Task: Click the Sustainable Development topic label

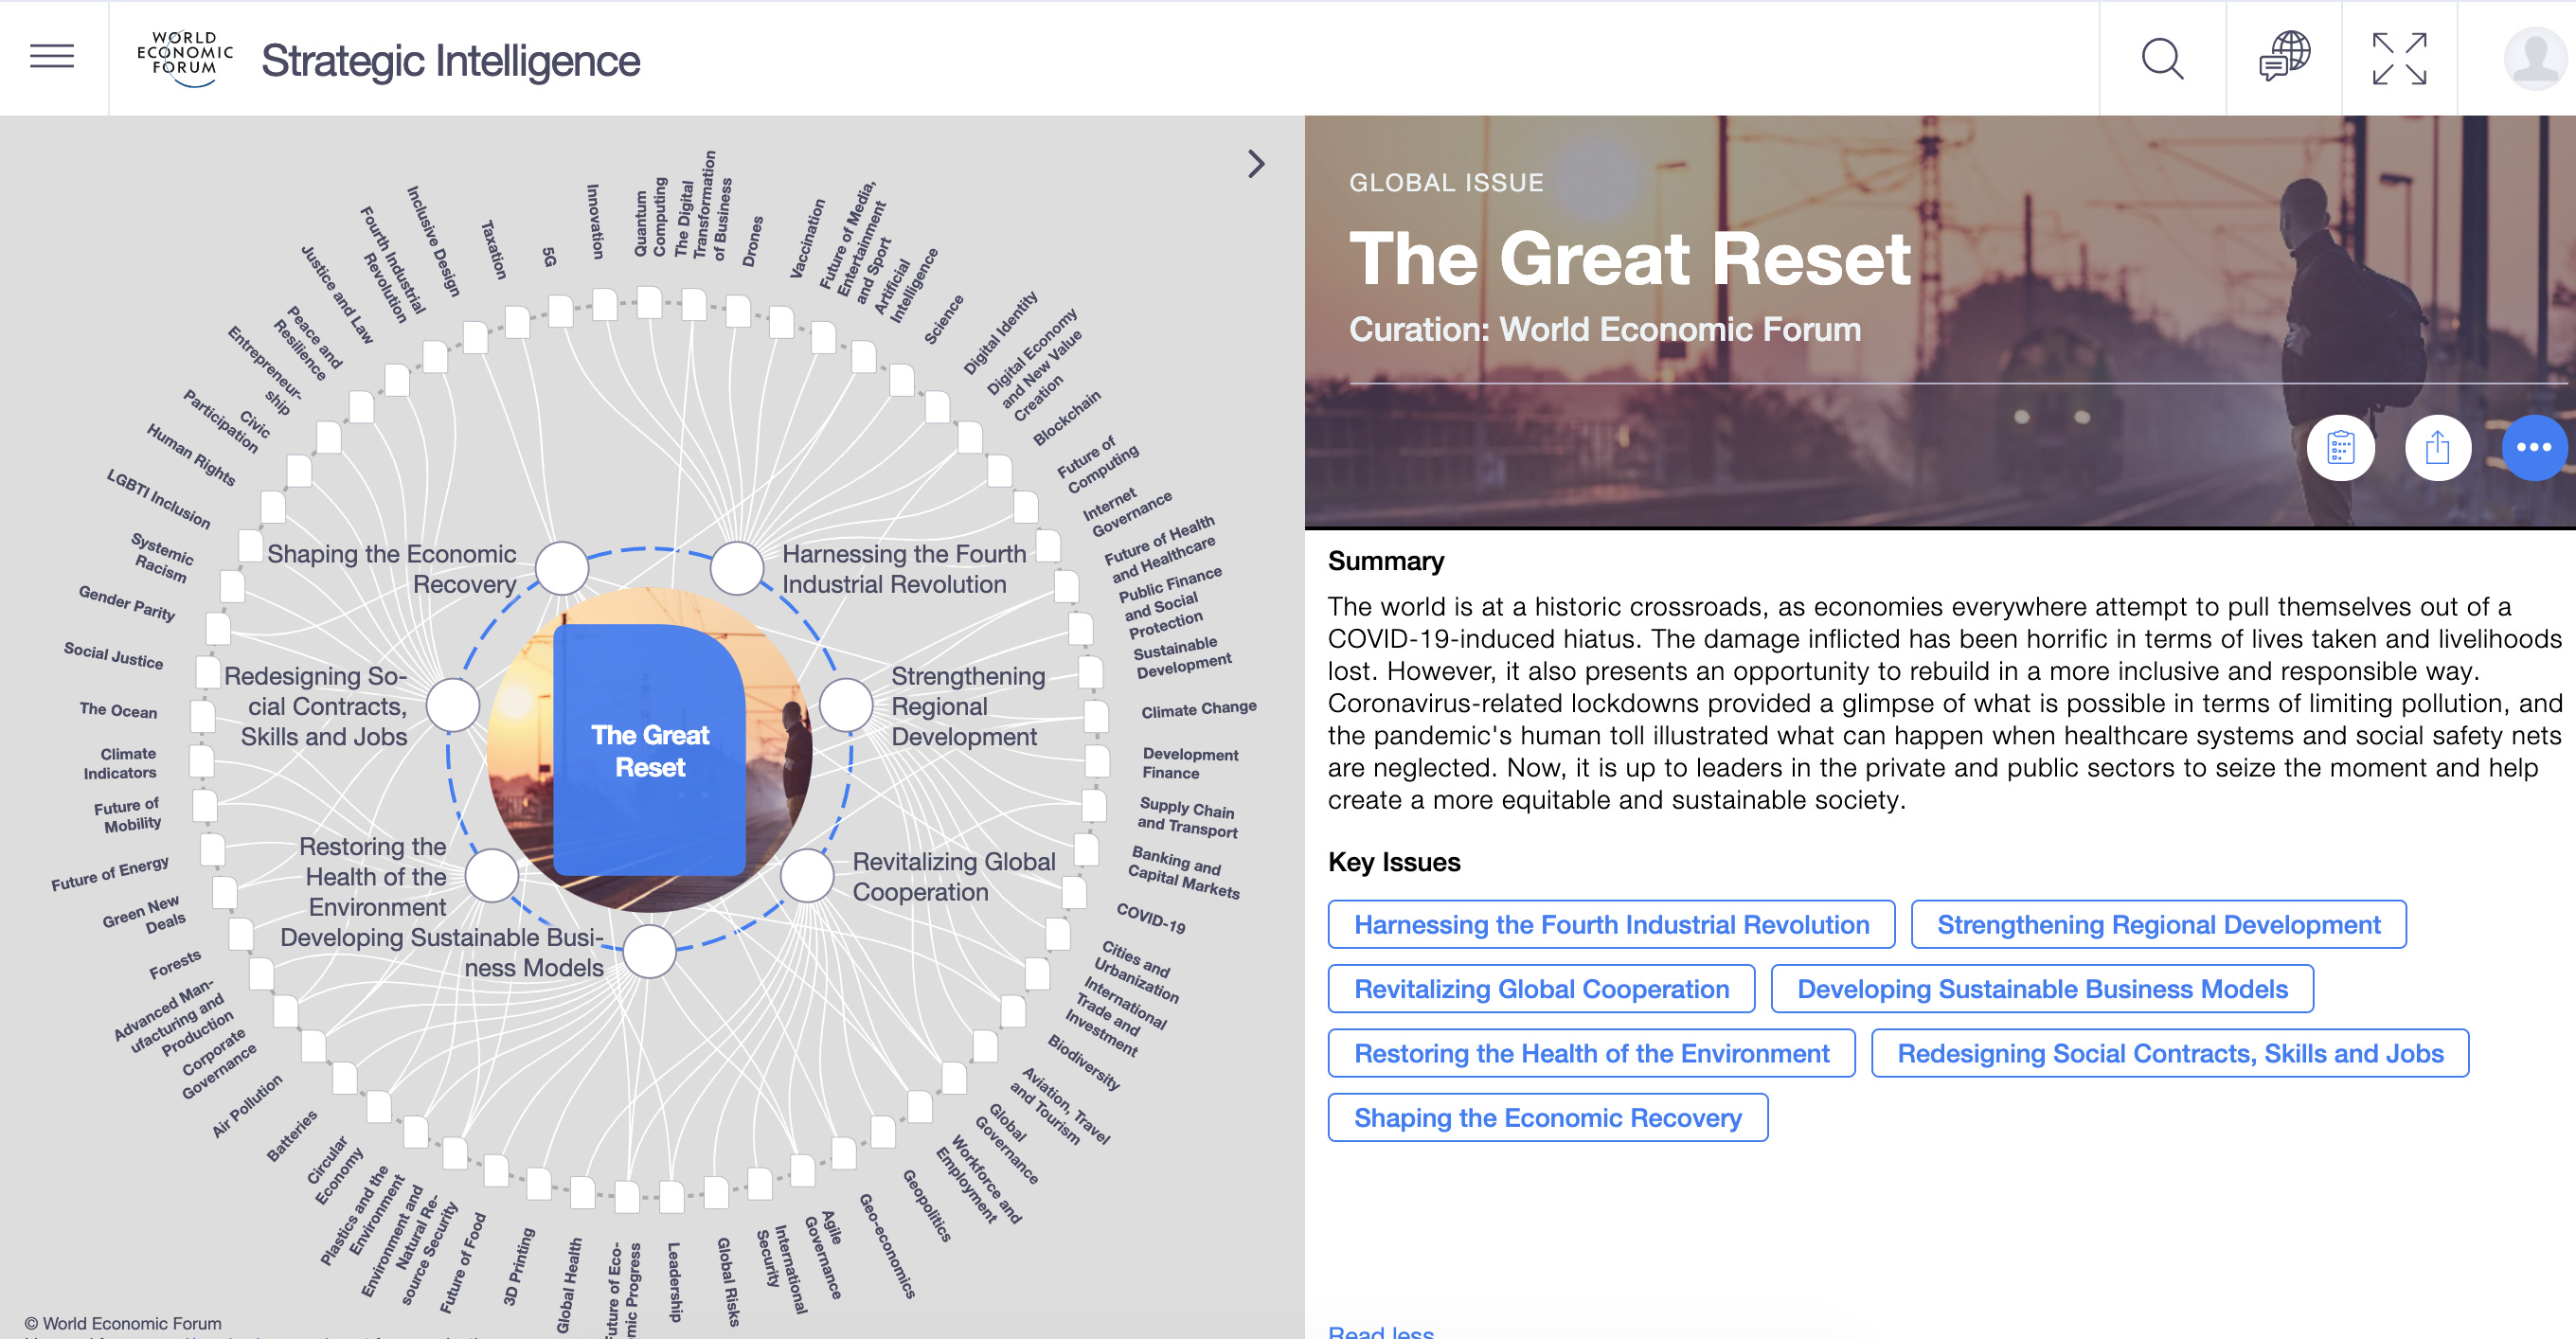Action: (x=1181, y=657)
